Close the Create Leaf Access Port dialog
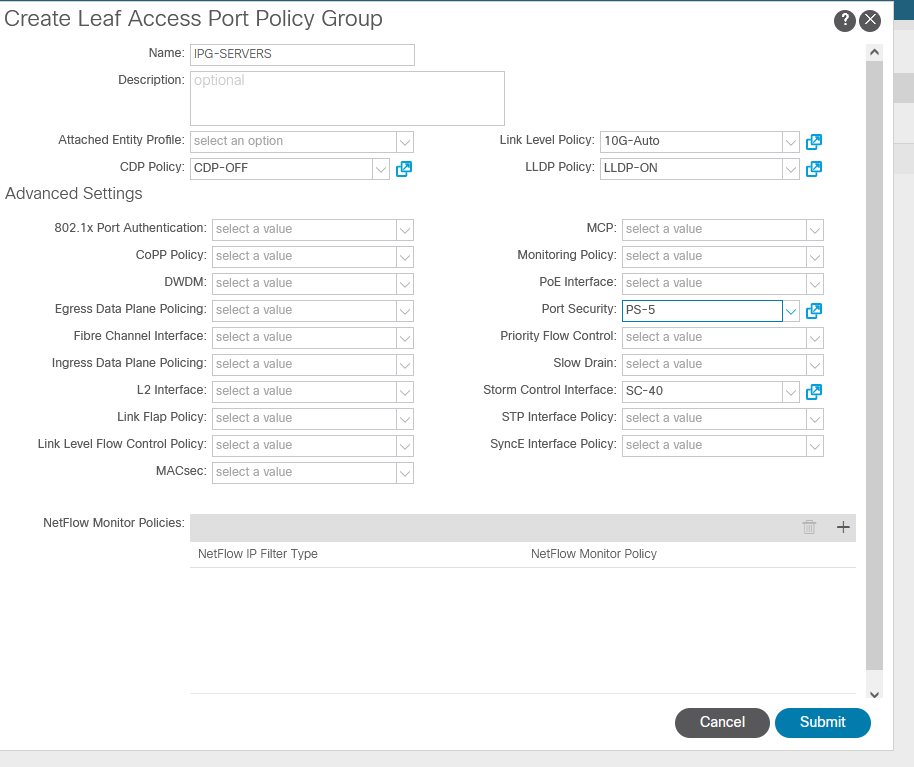Viewport: 914px width, 767px height. pos(870,20)
